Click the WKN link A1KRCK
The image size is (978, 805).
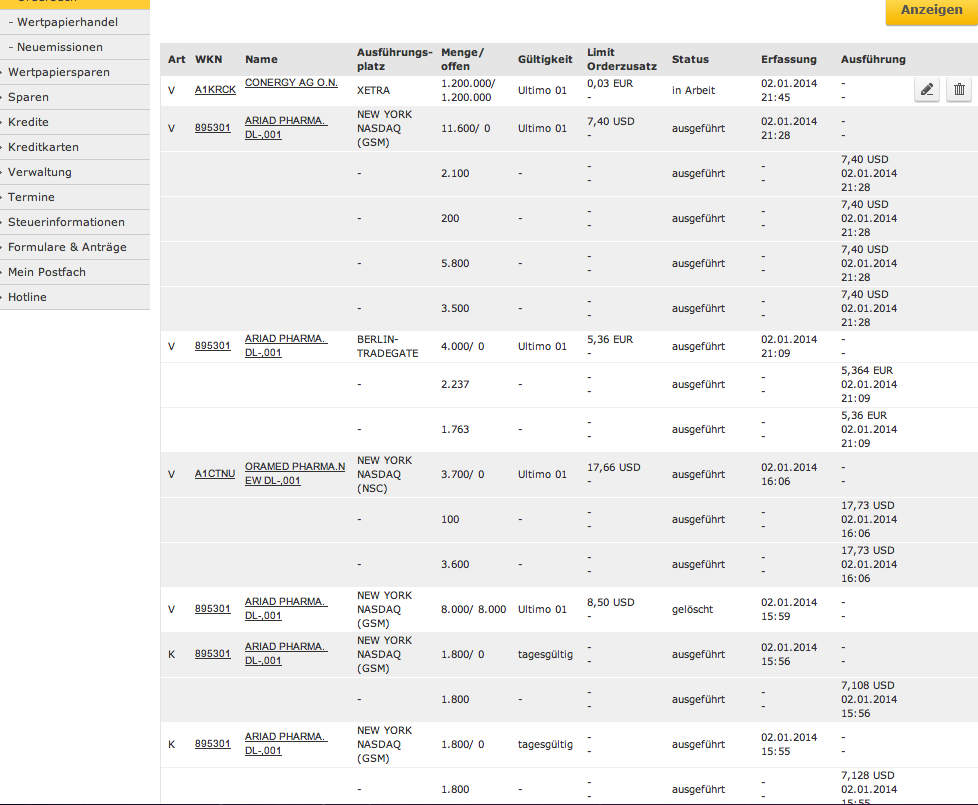(215, 89)
